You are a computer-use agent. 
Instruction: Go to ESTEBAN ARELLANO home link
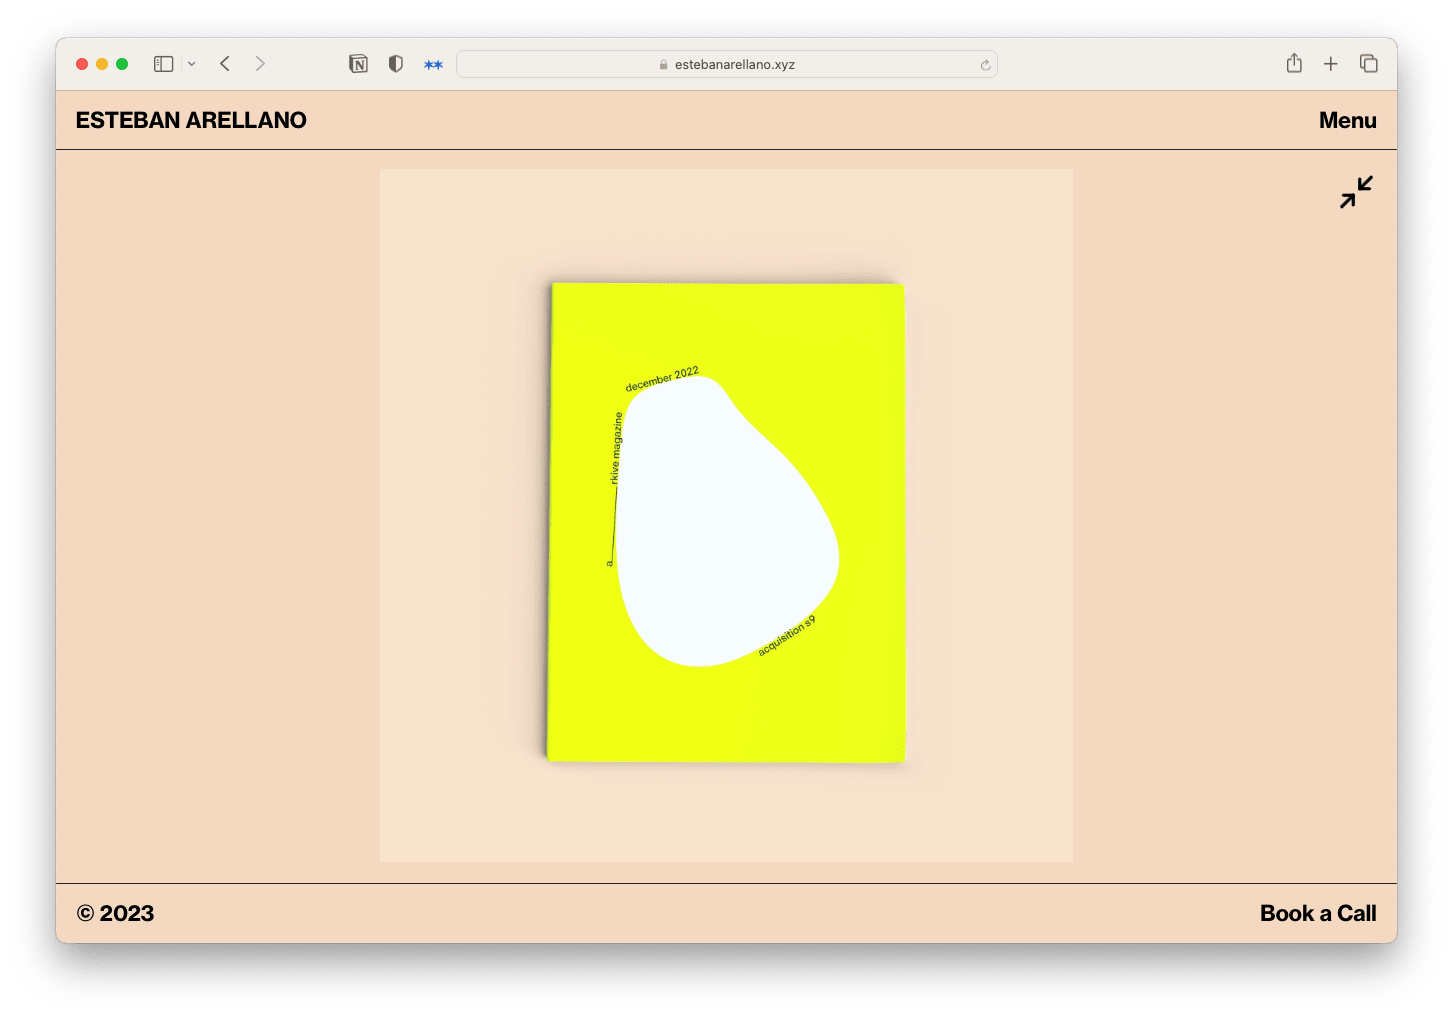(x=191, y=120)
